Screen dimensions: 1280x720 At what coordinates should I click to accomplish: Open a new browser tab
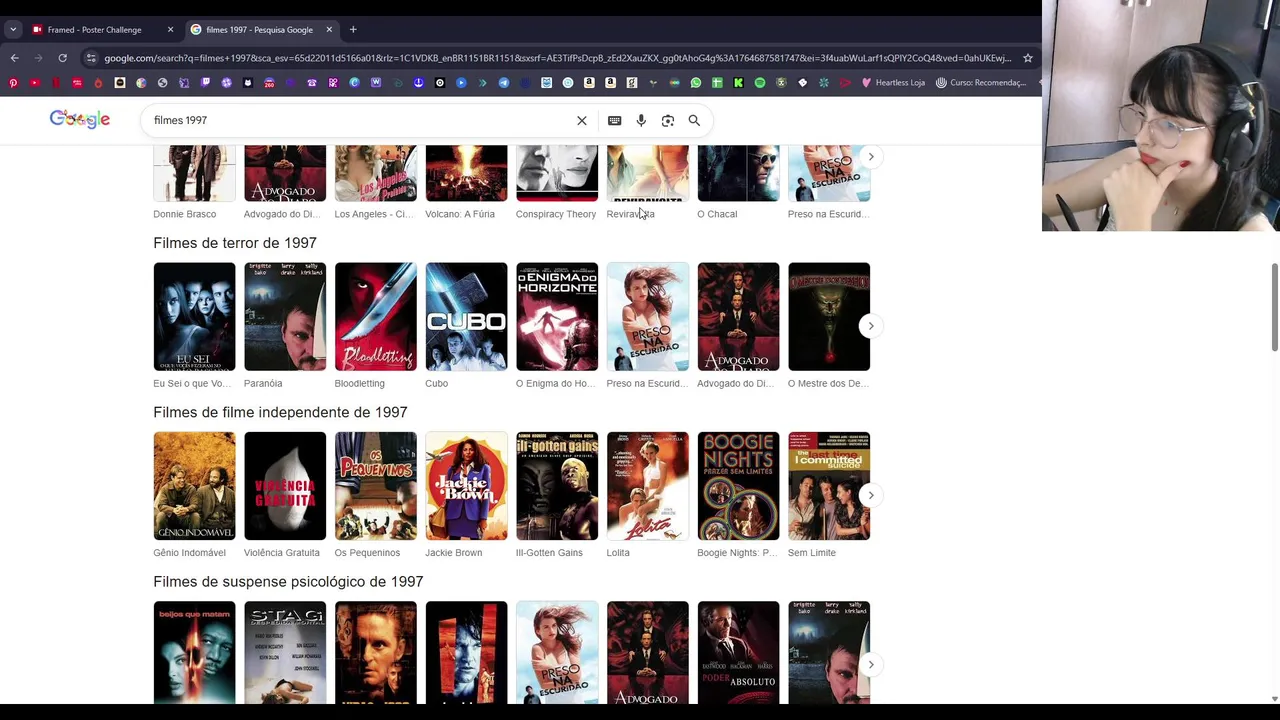pos(353,29)
